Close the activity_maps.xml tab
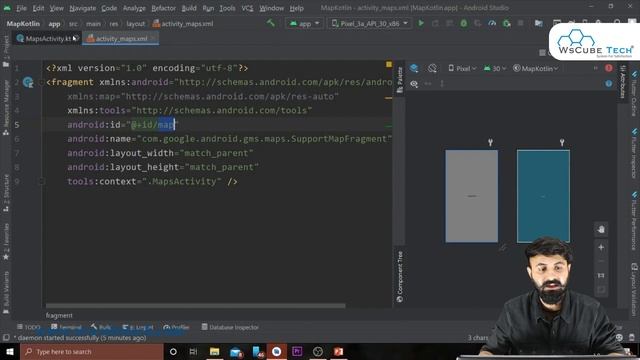 coord(153,38)
